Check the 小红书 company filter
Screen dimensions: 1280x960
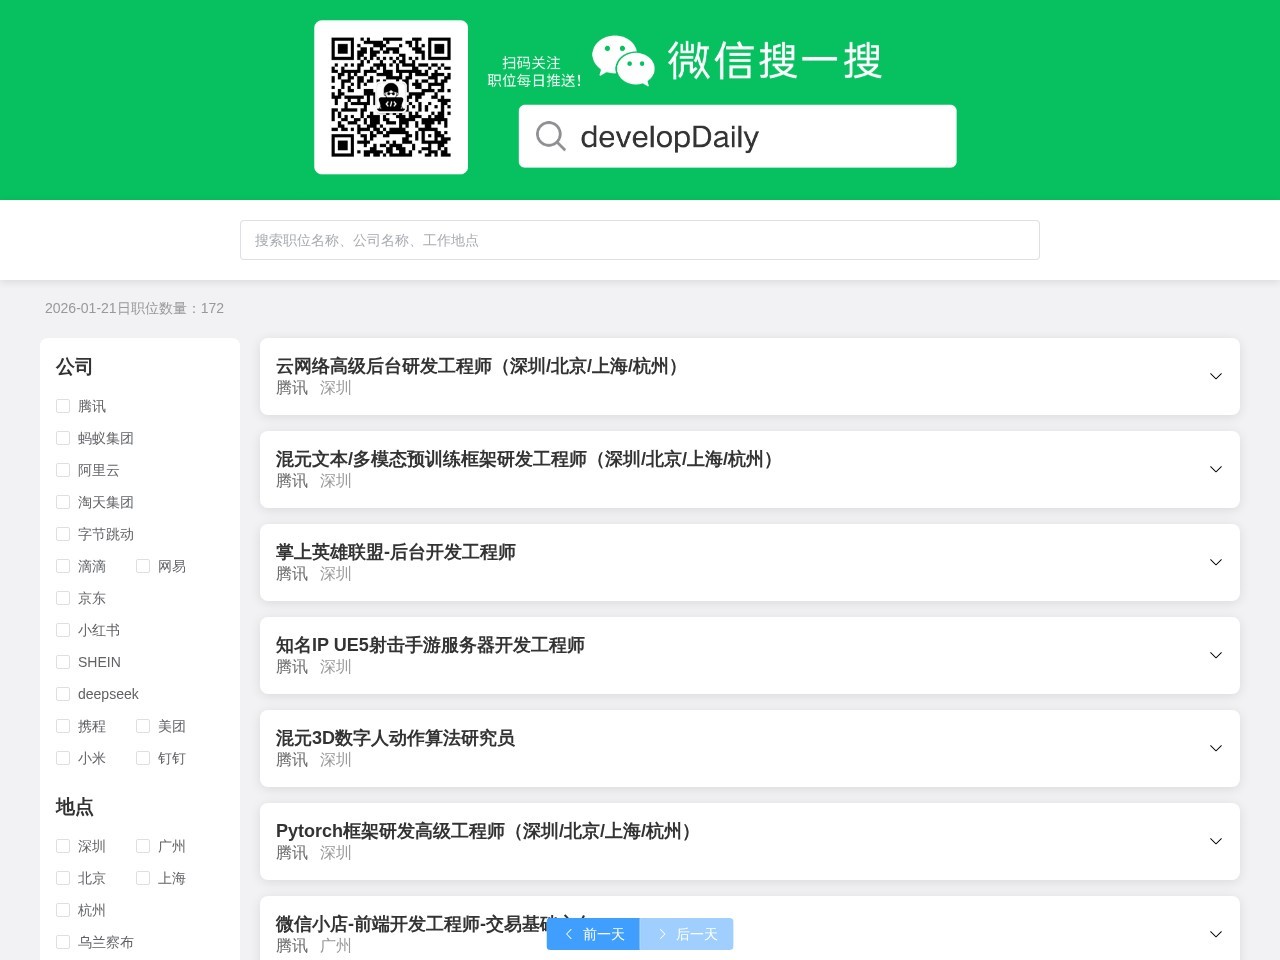(x=63, y=630)
